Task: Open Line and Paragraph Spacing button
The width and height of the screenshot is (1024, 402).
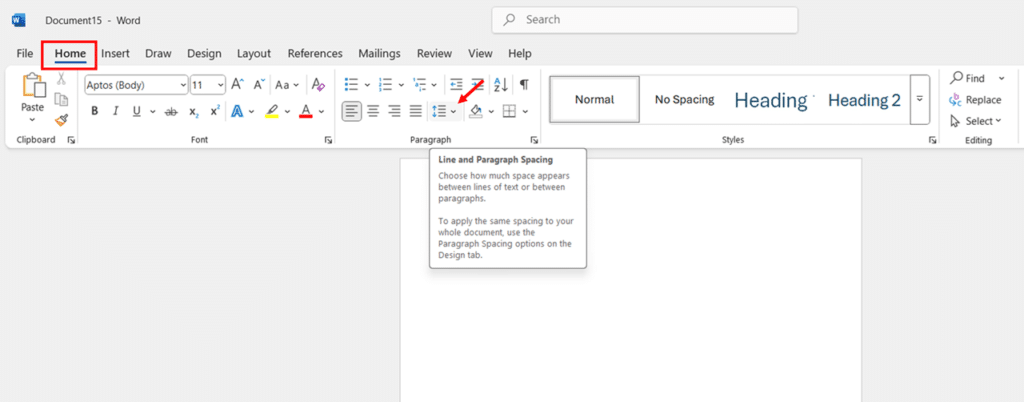Action: click(445, 112)
